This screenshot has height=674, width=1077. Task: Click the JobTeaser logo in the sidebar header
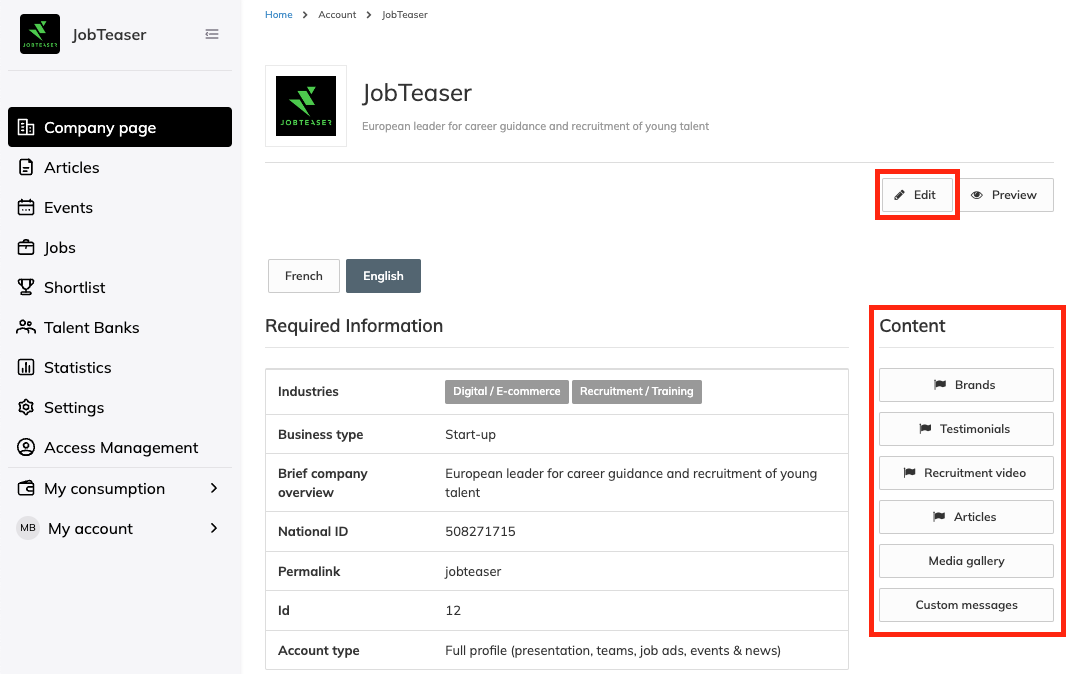pyautogui.click(x=40, y=34)
